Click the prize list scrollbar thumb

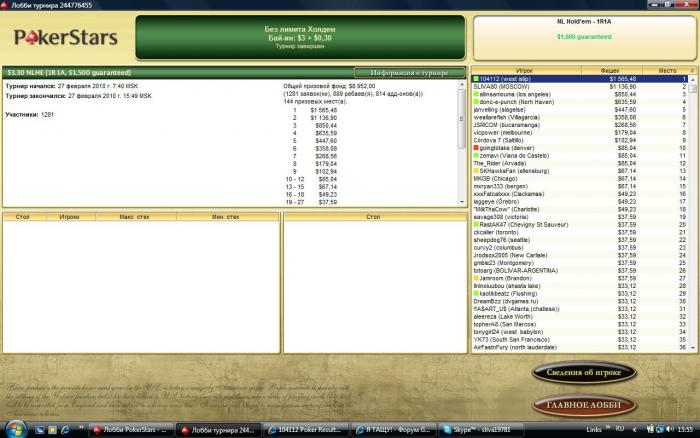[462, 119]
